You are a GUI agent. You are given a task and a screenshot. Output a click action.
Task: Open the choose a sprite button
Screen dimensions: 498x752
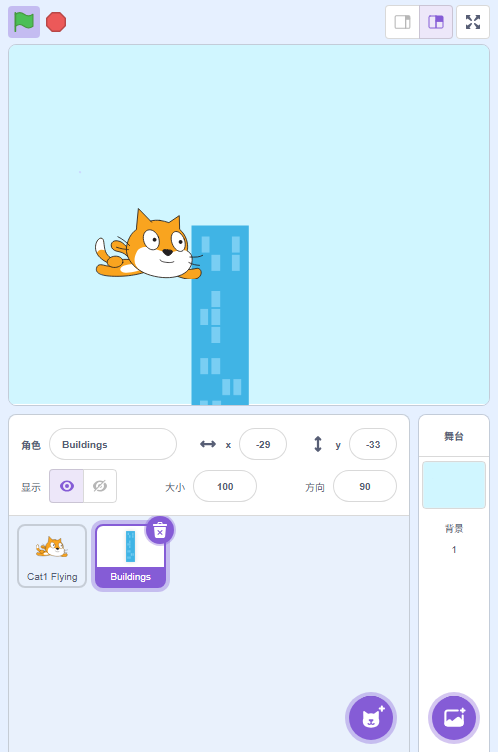click(371, 718)
